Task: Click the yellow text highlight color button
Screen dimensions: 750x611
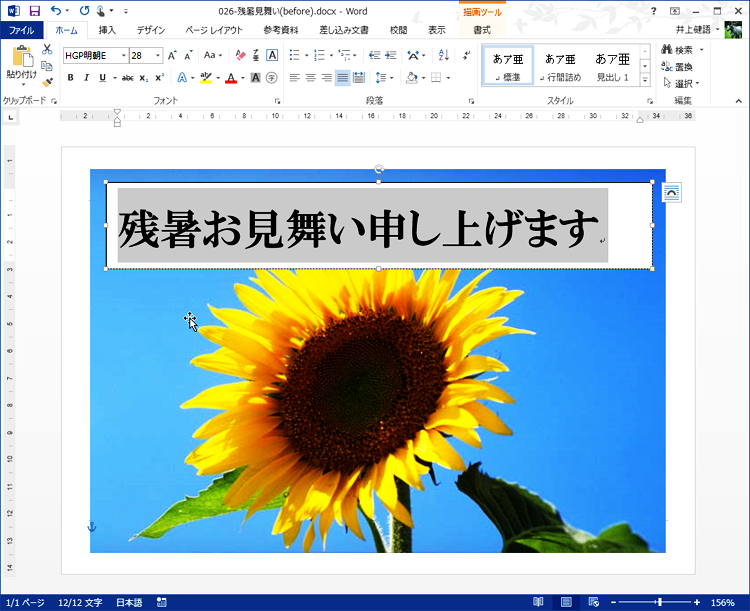Action: coord(206,78)
